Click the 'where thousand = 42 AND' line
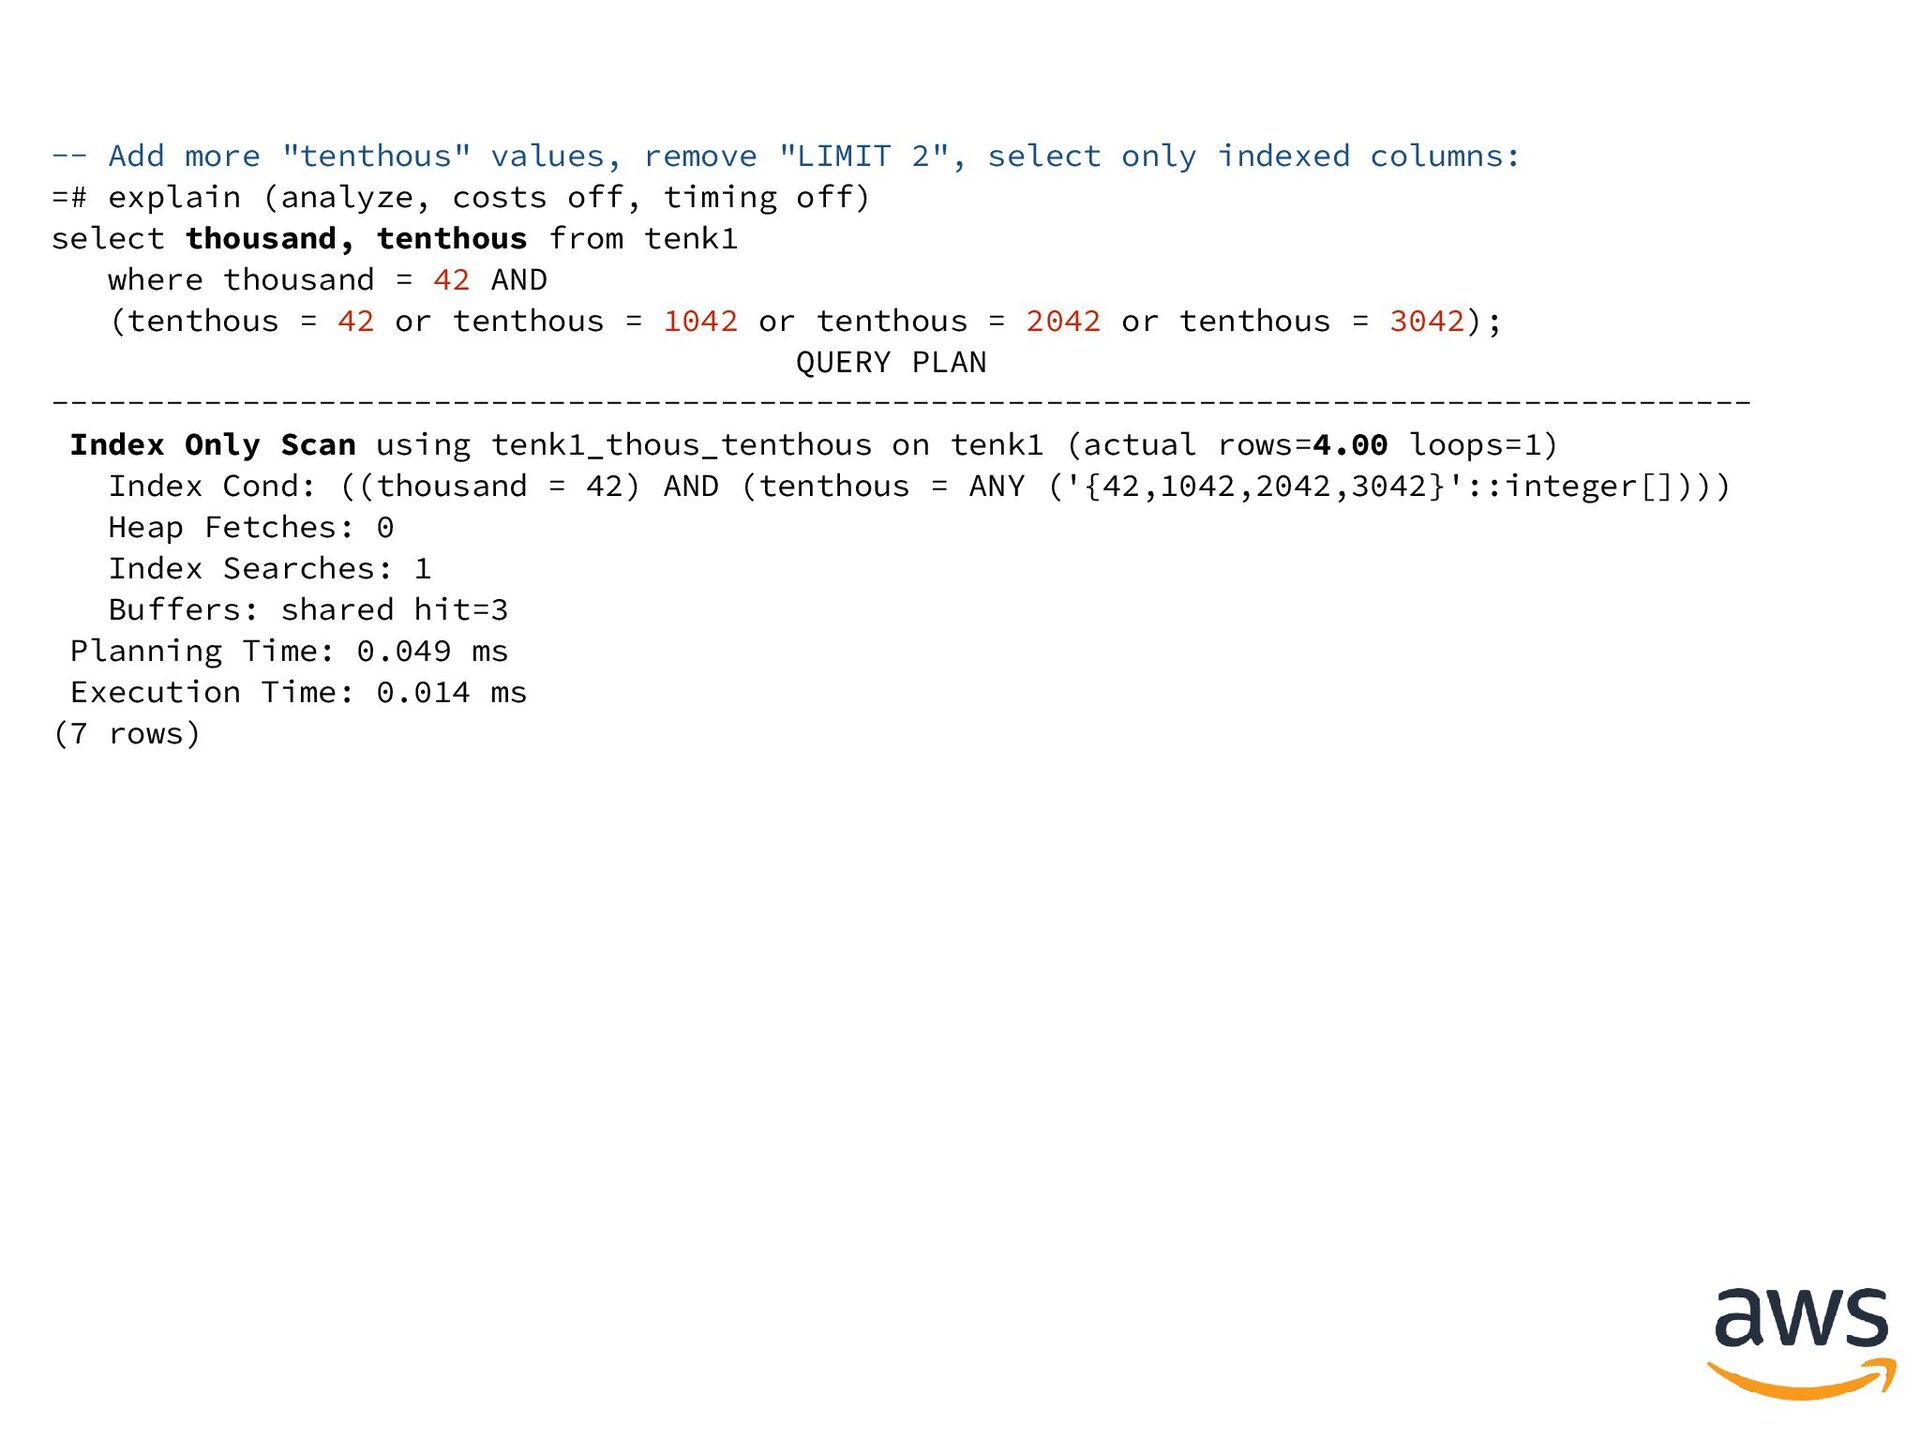This screenshot has height=1440, width=1920. tap(327, 280)
